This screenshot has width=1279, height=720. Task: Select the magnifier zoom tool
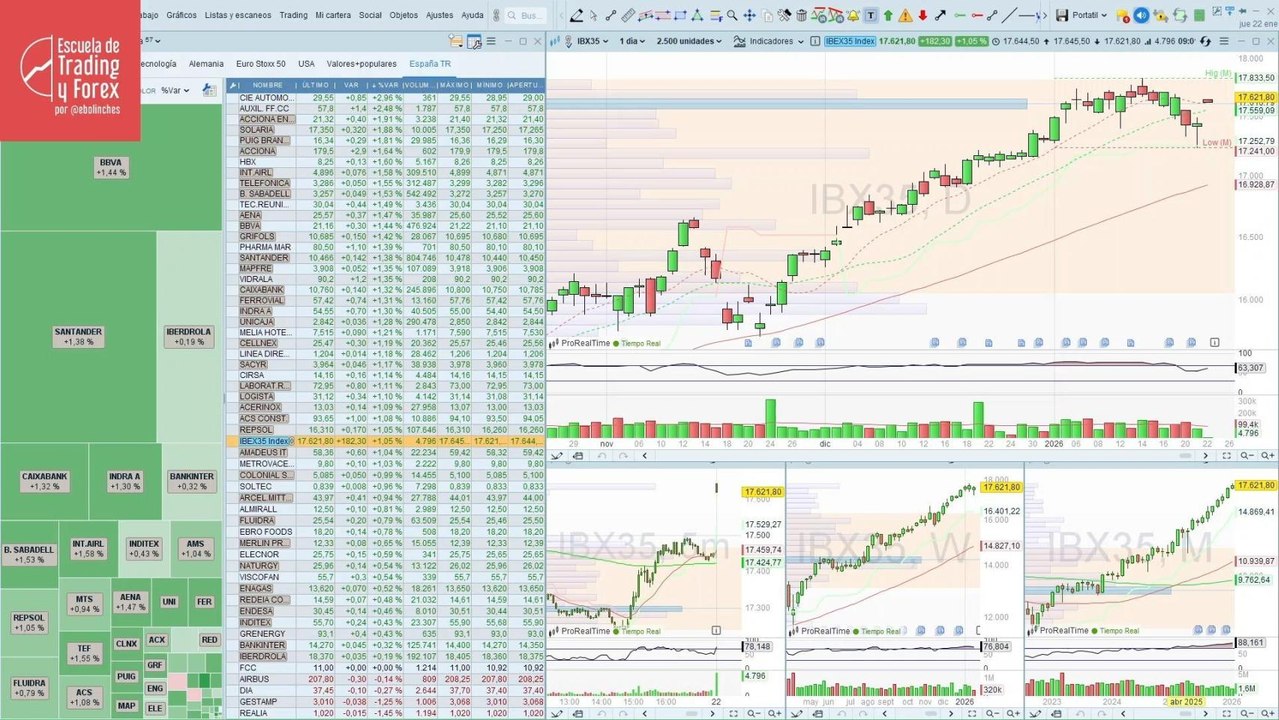coord(733,15)
